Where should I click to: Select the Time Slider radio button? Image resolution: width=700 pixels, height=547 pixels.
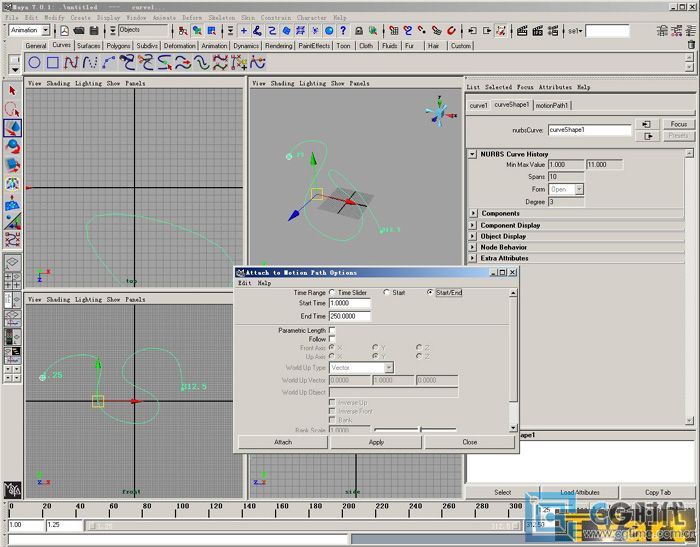332,292
